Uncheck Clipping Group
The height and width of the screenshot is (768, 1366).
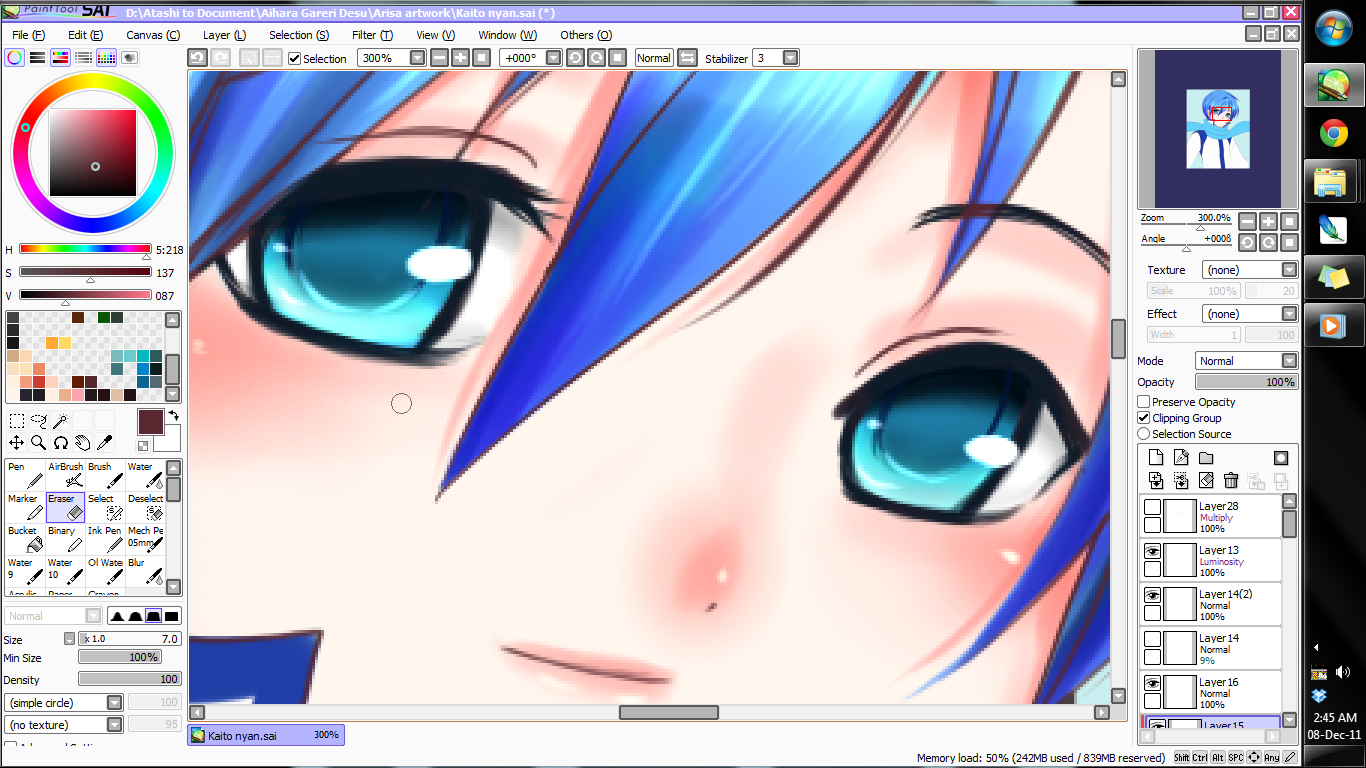click(x=1144, y=418)
